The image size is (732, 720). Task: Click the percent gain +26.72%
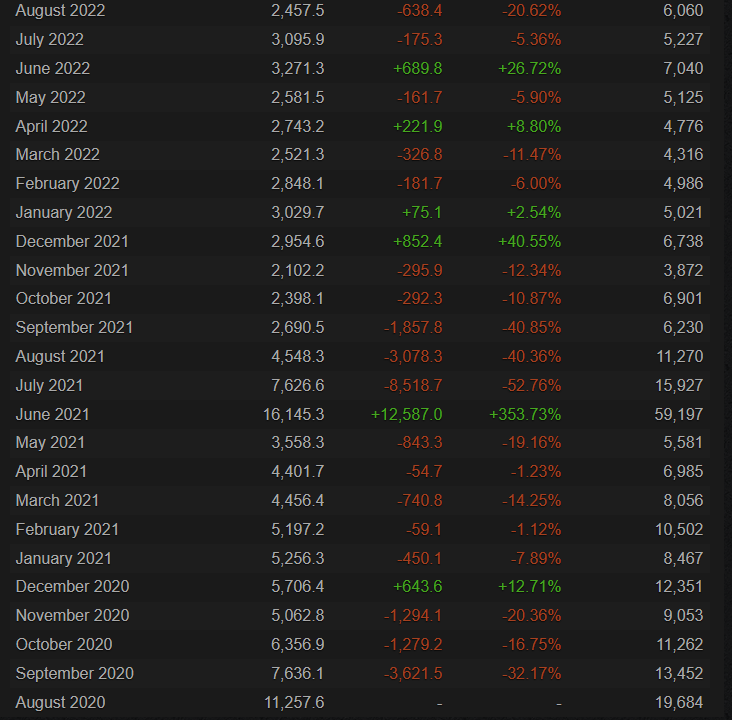click(530, 68)
